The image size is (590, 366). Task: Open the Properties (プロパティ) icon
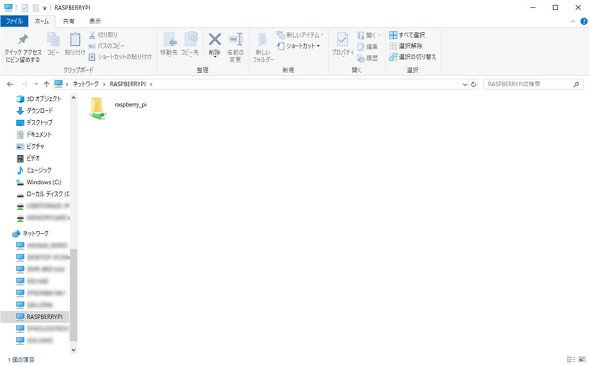pyautogui.click(x=342, y=39)
